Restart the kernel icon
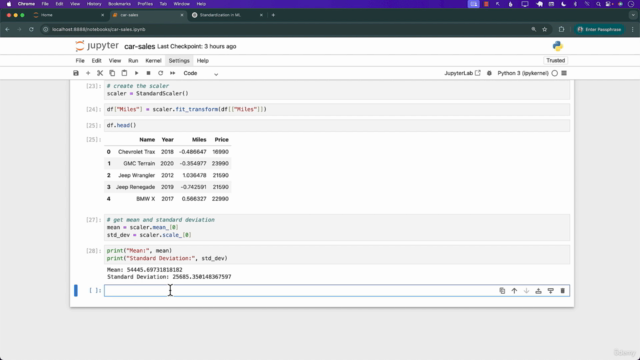640x360 pixels. (160, 73)
